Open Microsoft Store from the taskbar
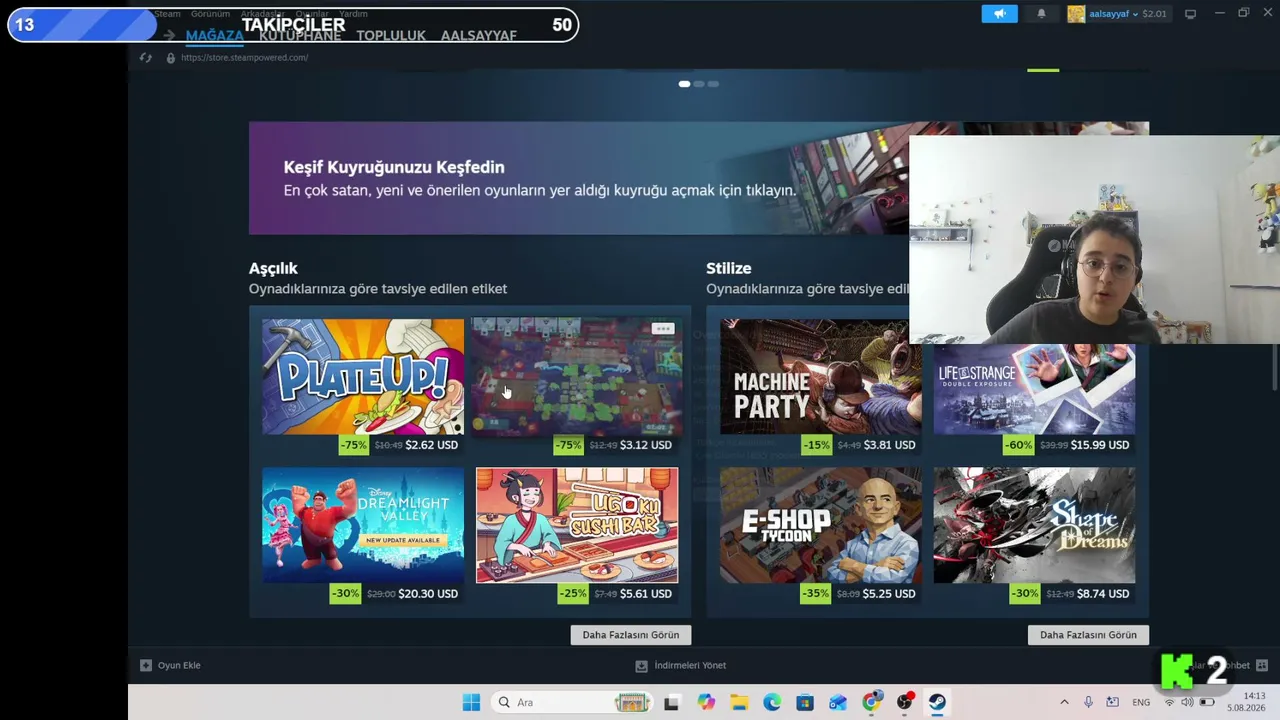This screenshot has height=720, width=1280. 805,702
